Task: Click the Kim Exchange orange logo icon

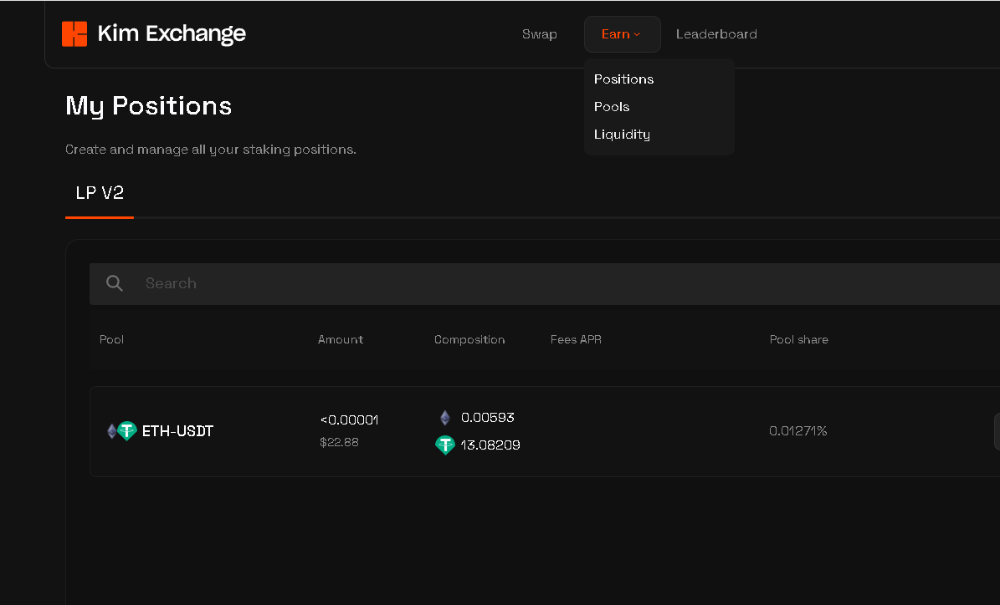Action: click(x=75, y=34)
